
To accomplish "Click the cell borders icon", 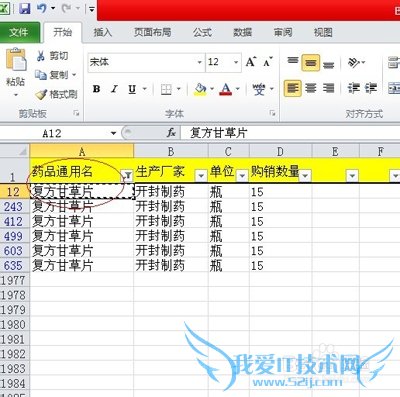I will point(166,89).
